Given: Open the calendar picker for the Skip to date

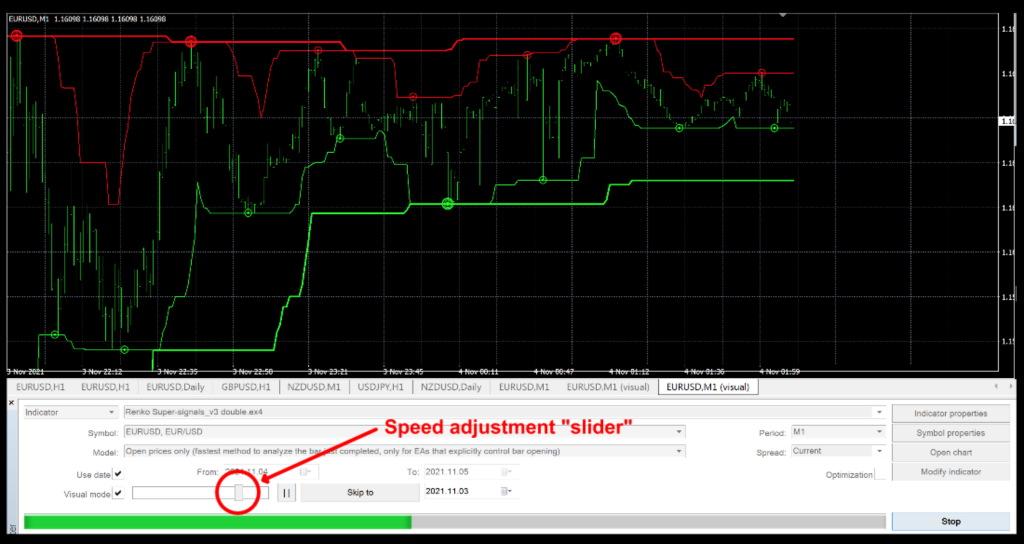Looking at the screenshot, I should click(505, 492).
